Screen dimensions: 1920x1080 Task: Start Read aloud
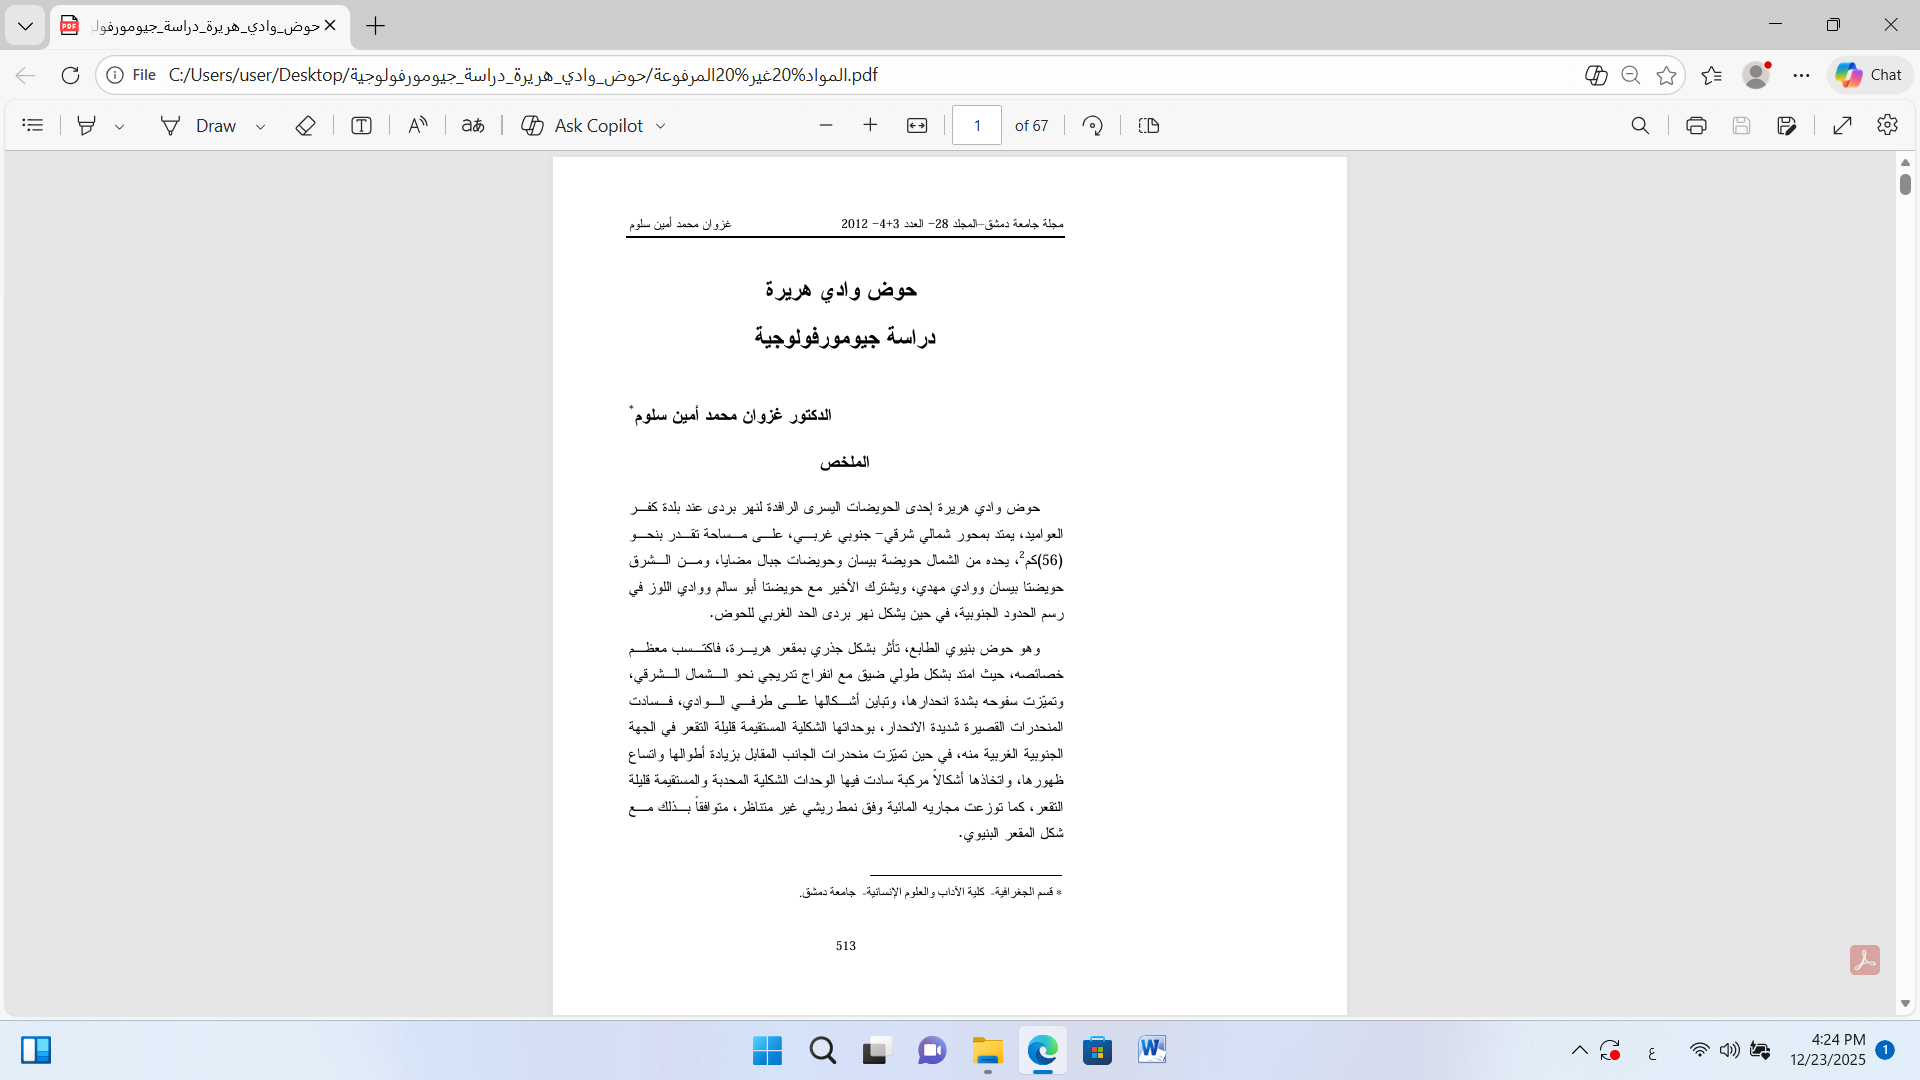pos(418,125)
